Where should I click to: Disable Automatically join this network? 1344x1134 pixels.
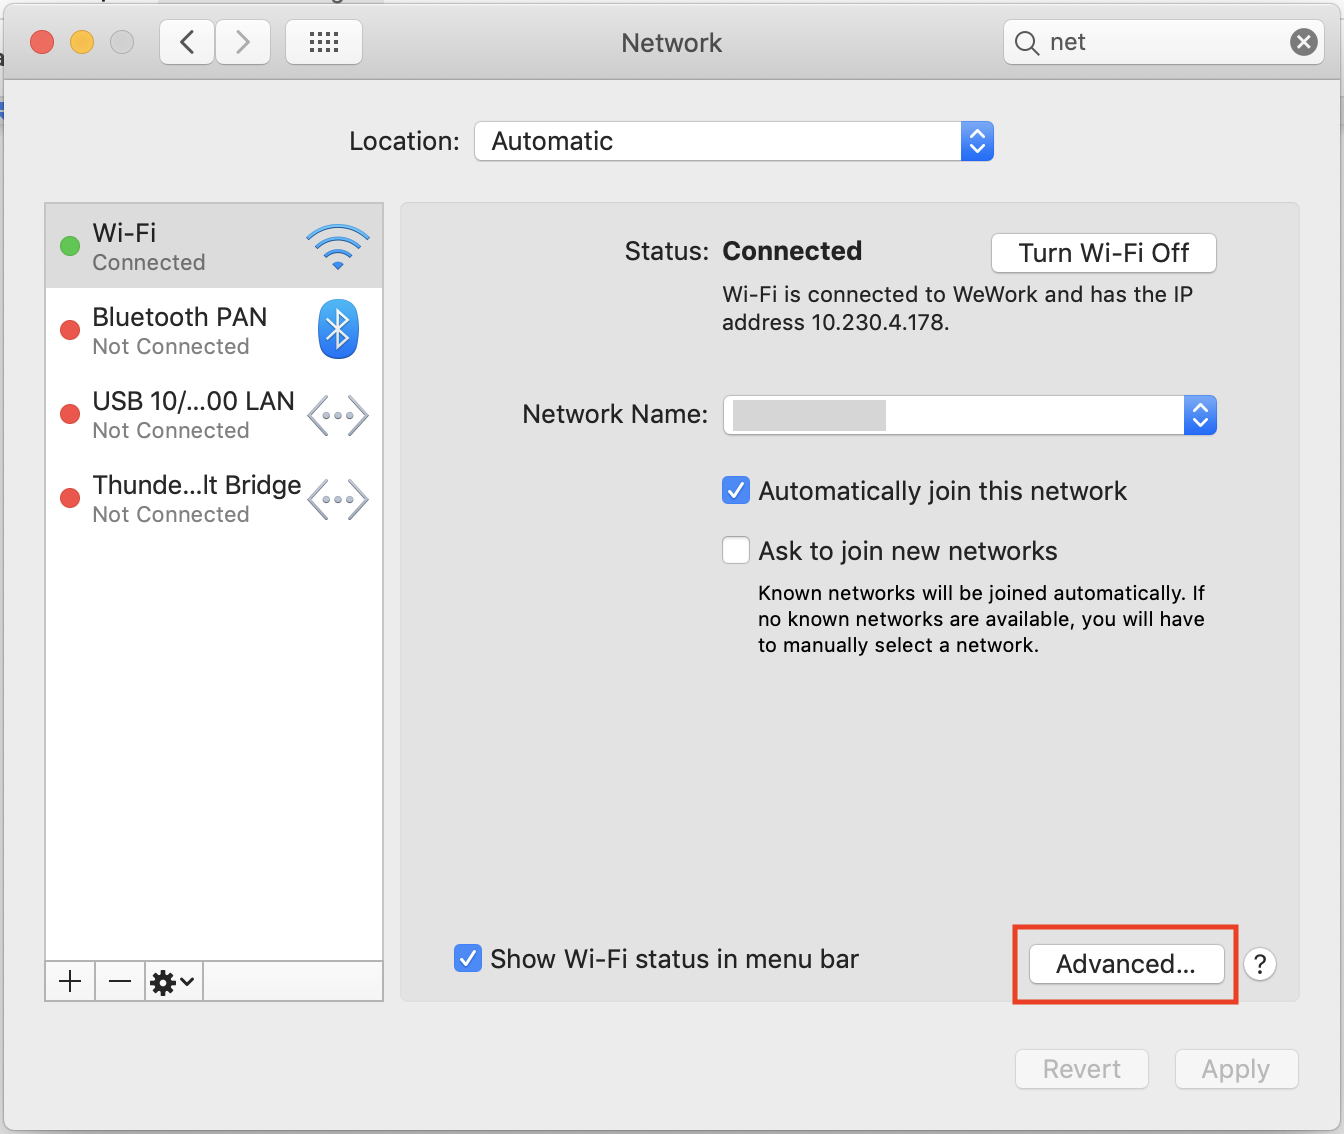tap(735, 490)
